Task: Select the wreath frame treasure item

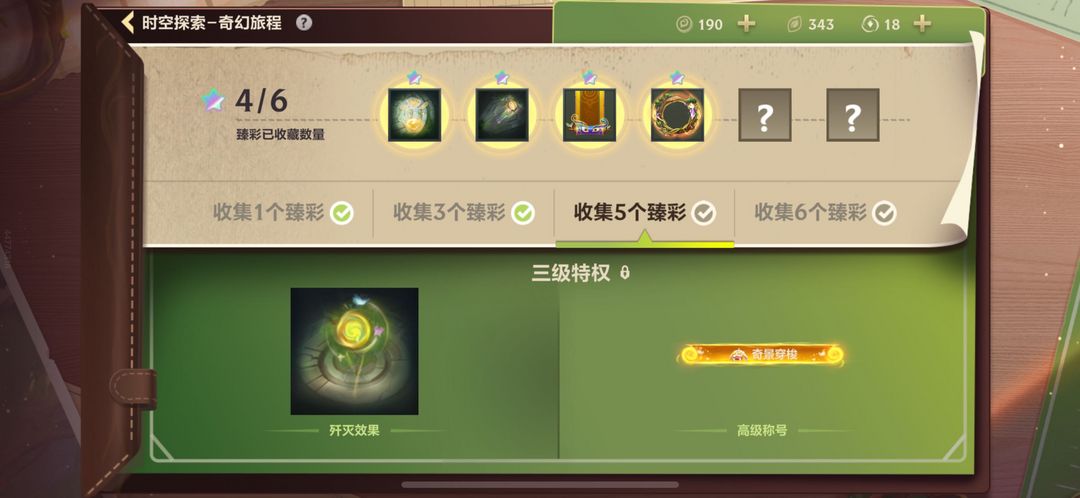Action: click(678, 115)
